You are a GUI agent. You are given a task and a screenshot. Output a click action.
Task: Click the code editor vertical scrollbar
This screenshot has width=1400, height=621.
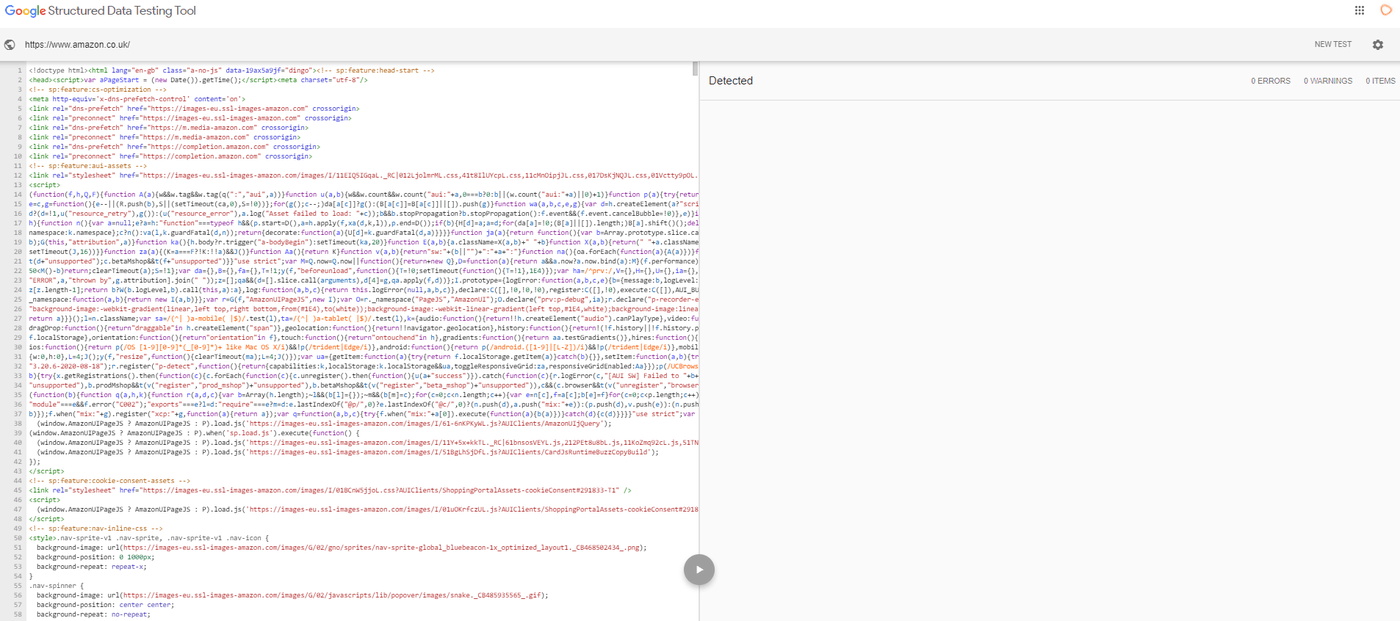click(x=696, y=69)
